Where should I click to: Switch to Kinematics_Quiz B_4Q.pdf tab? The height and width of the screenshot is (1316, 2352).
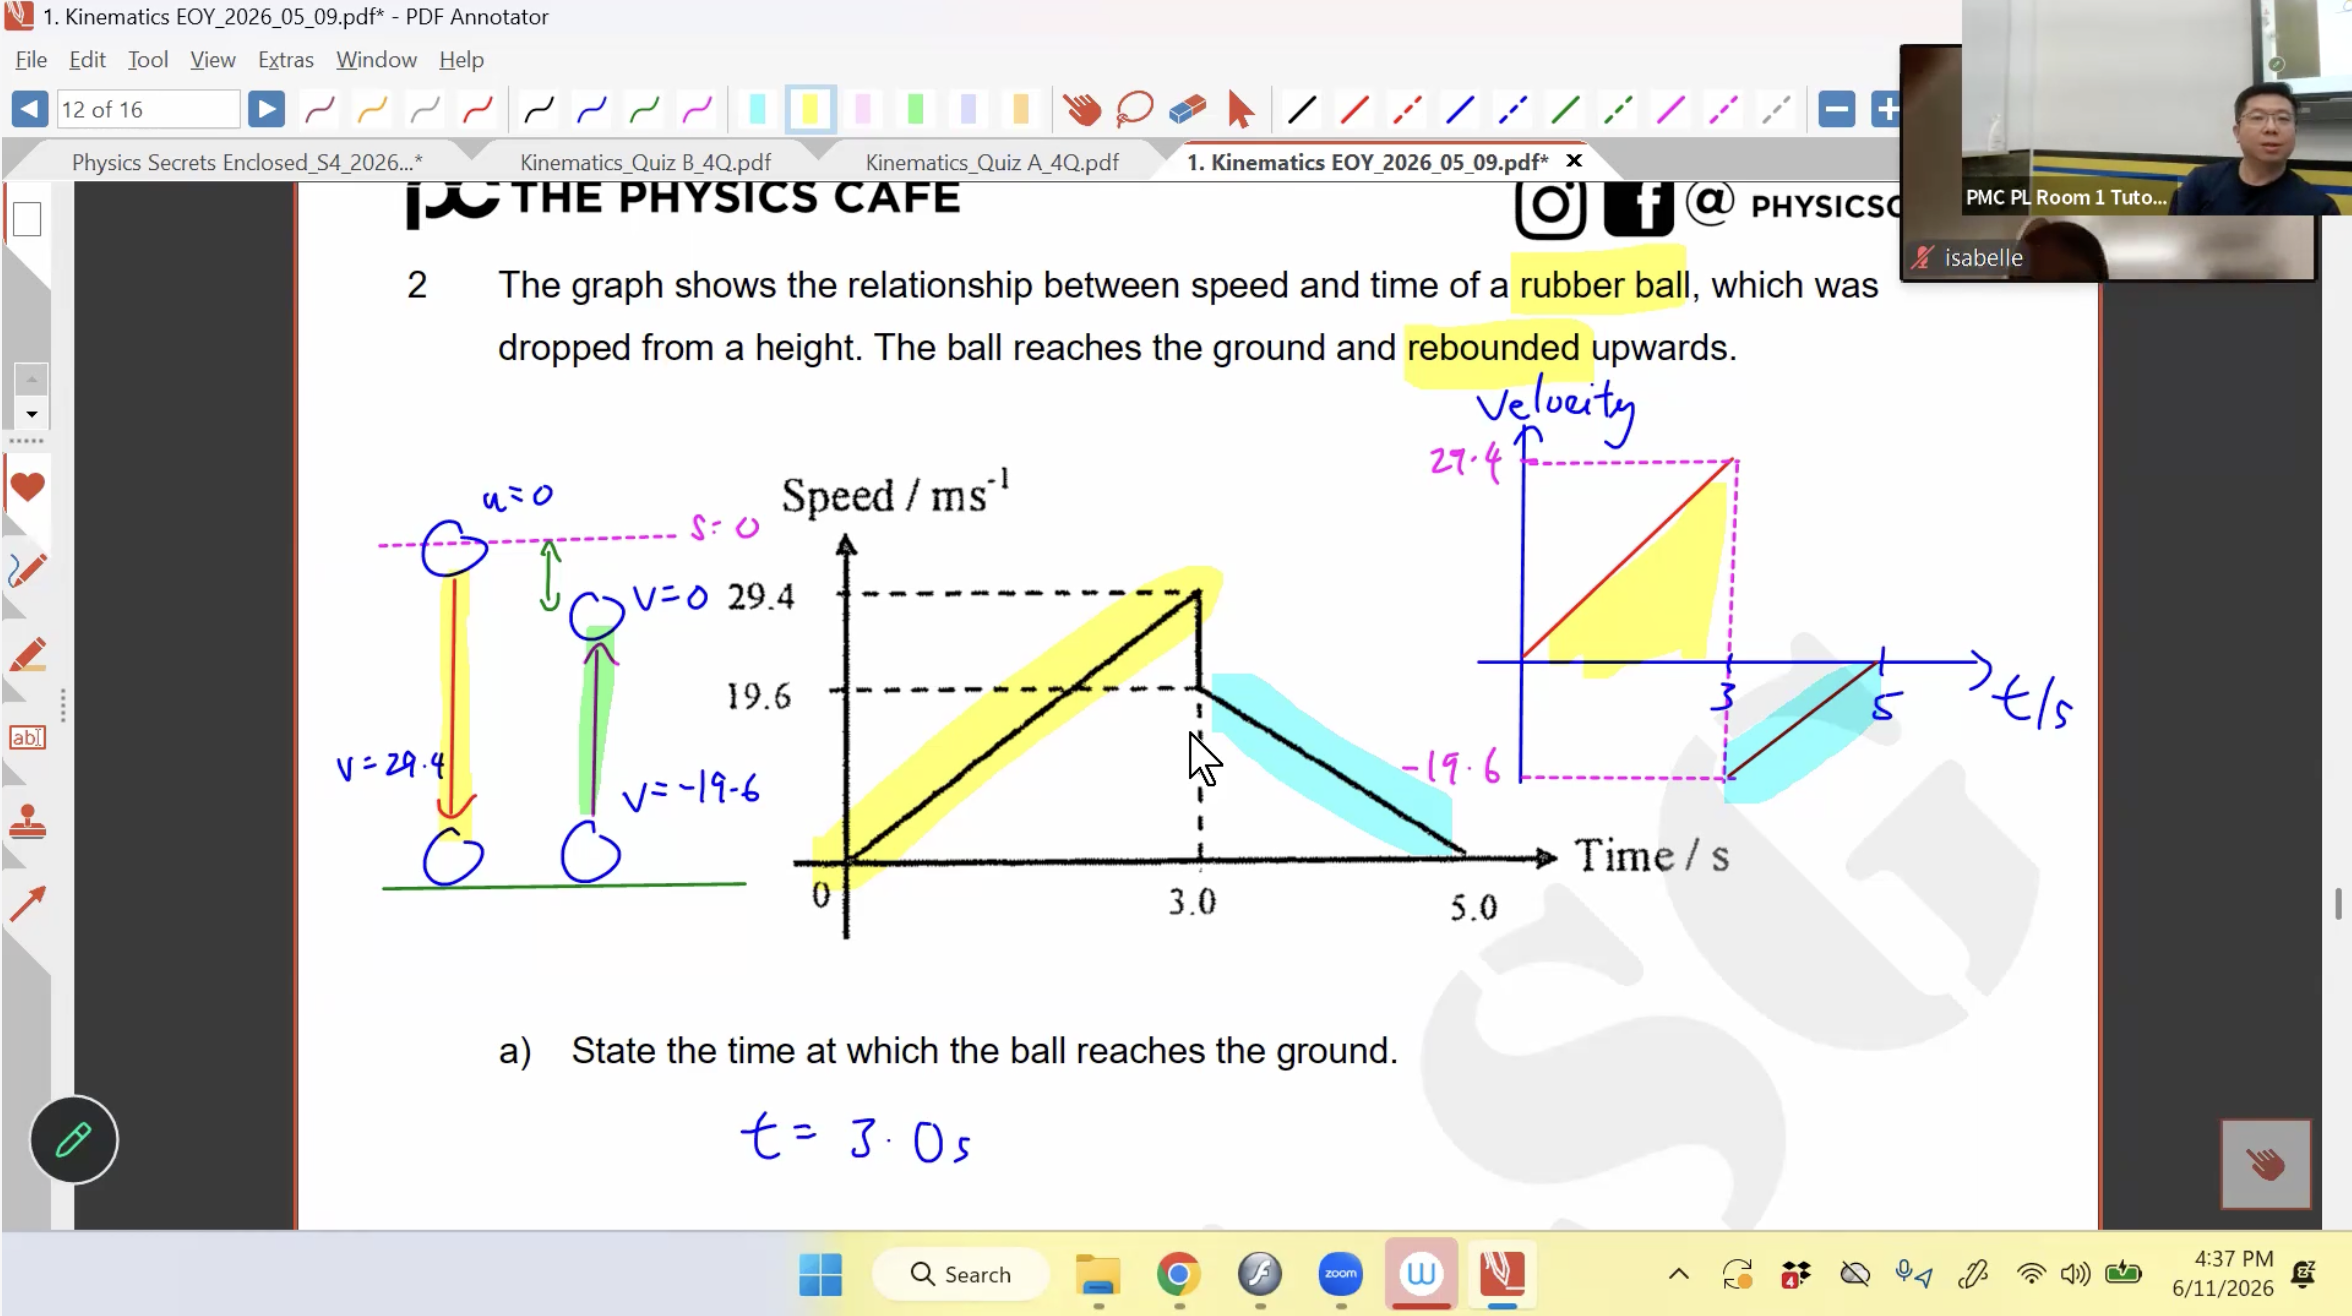(645, 162)
